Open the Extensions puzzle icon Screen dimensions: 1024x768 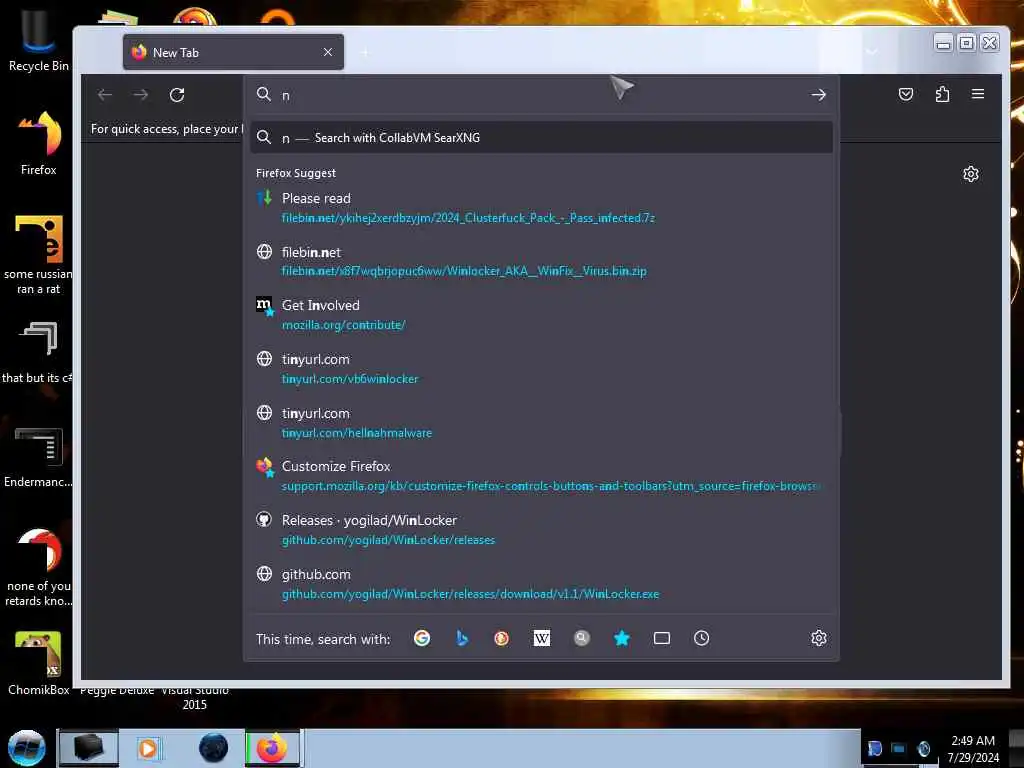(x=942, y=94)
